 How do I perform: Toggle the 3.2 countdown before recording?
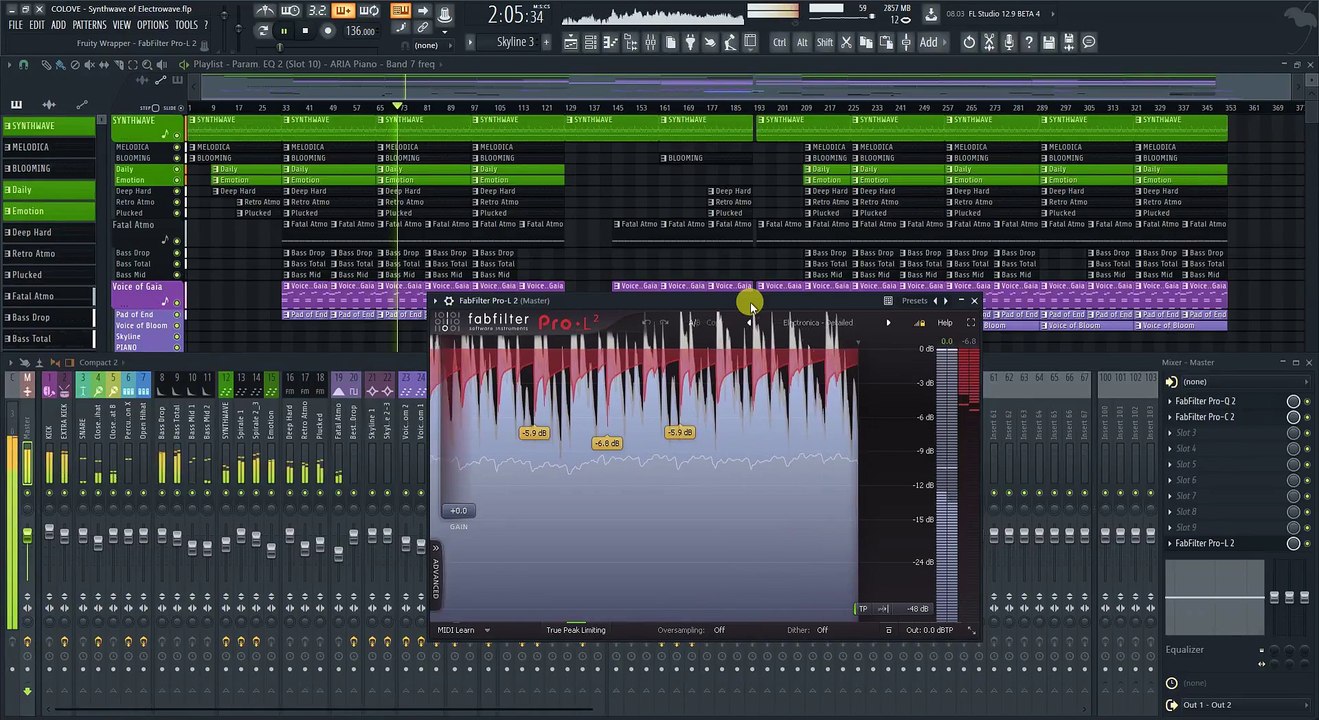317,11
